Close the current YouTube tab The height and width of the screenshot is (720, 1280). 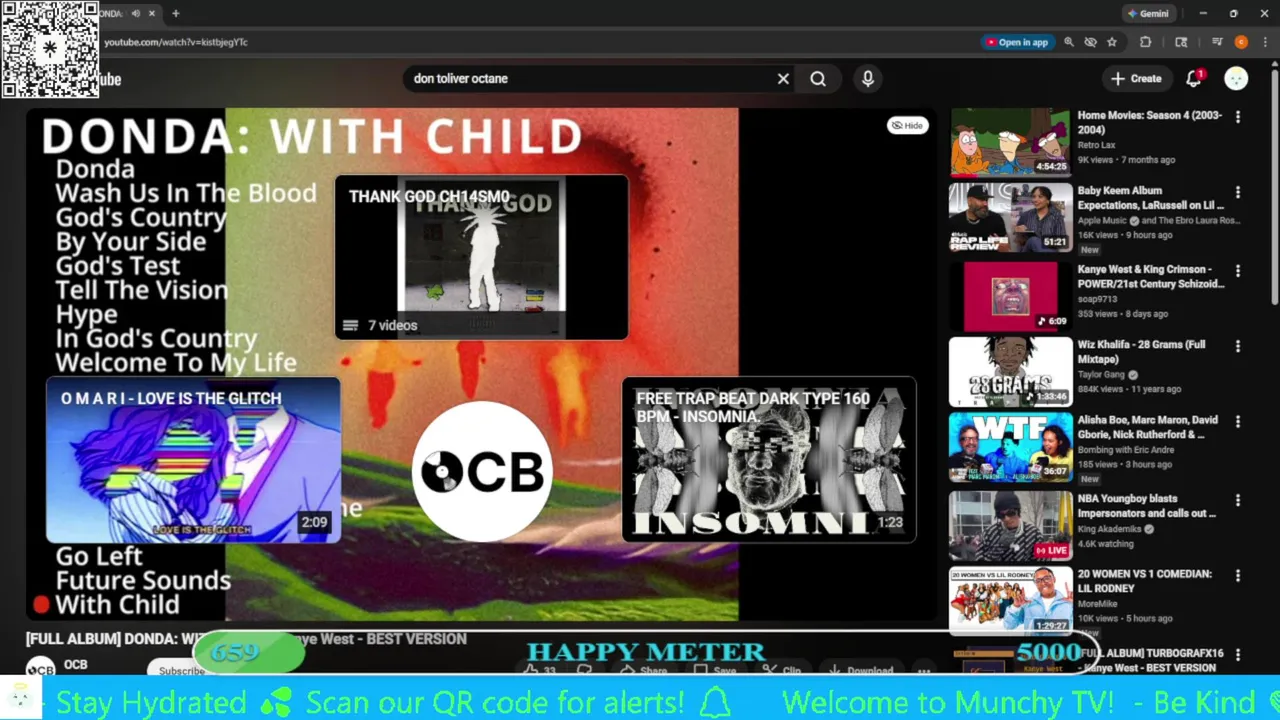tap(152, 14)
